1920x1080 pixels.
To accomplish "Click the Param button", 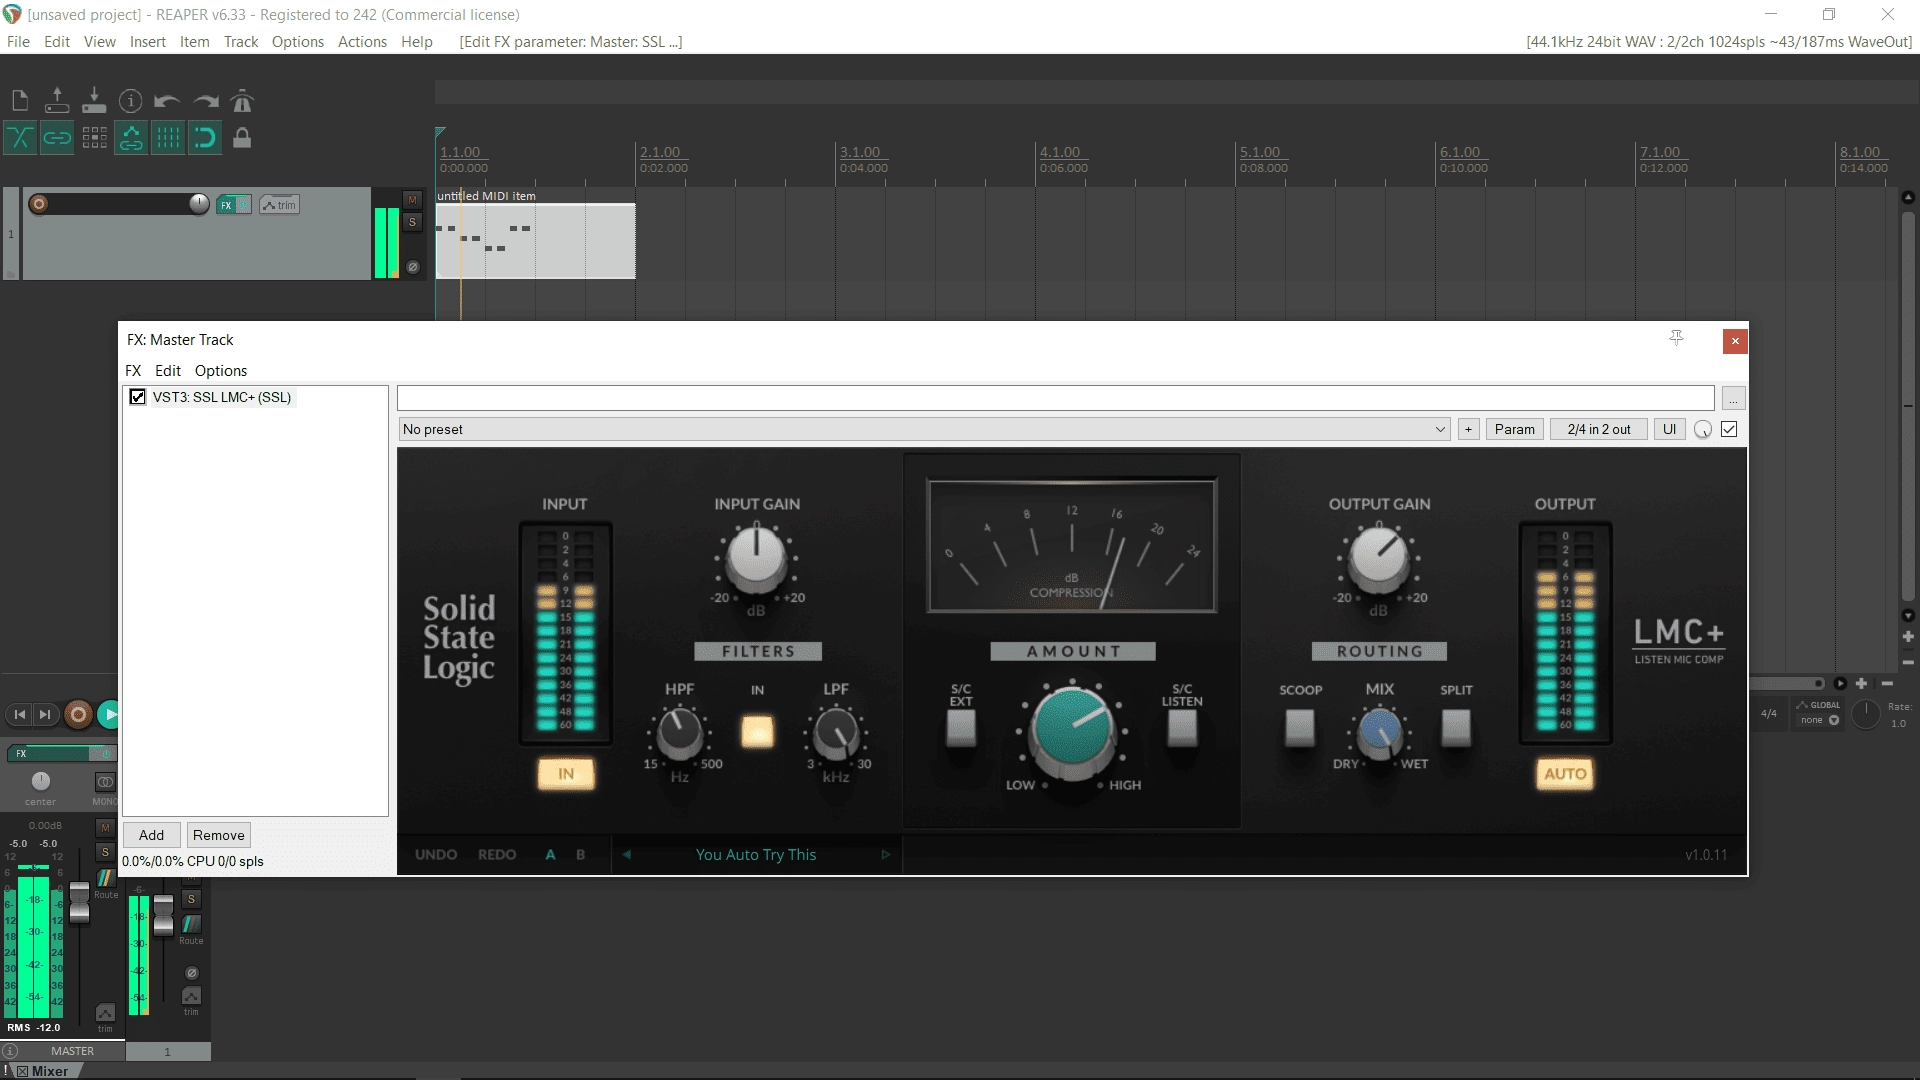I will (1514, 429).
